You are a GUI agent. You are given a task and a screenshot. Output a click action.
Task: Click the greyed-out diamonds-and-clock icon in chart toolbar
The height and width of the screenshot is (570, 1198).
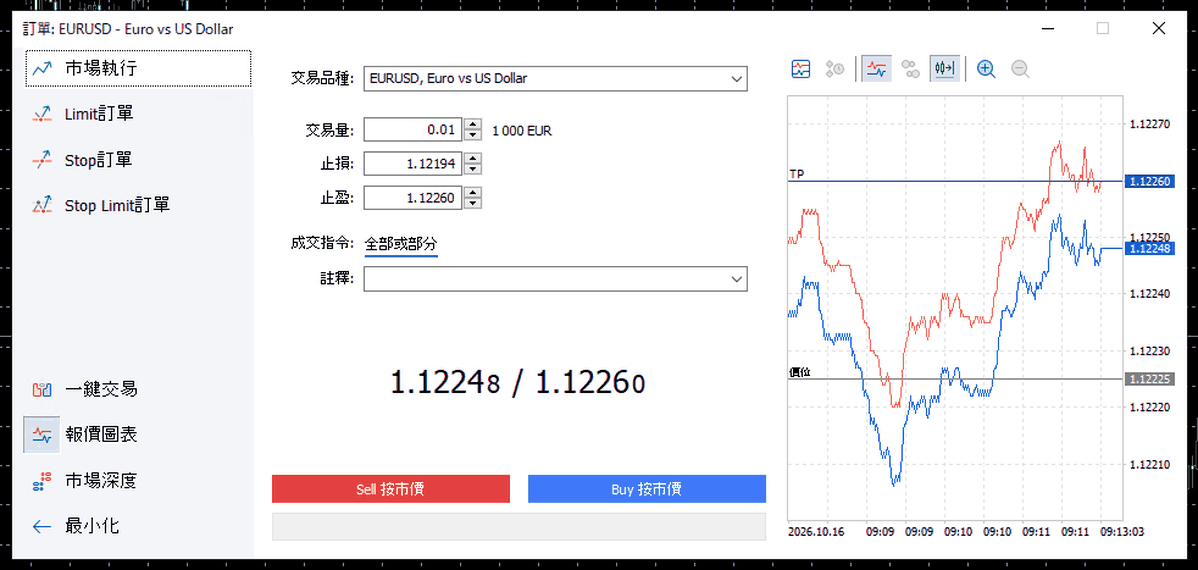point(834,69)
